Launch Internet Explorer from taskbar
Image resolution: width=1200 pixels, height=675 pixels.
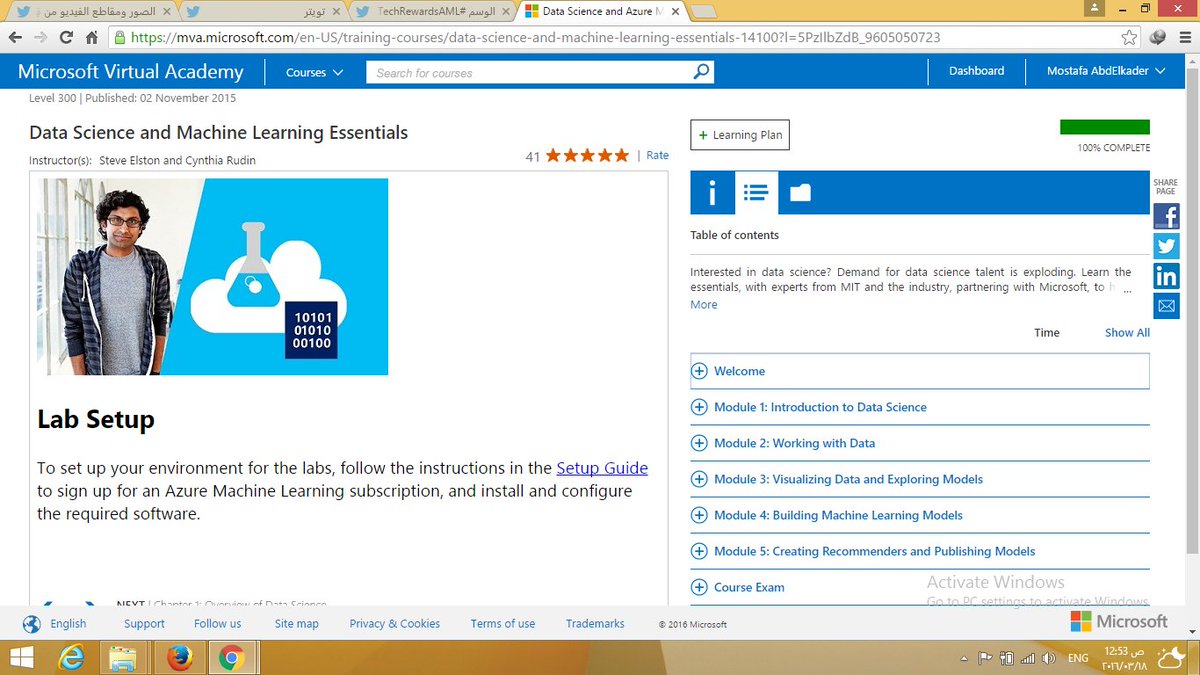click(x=71, y=658)
